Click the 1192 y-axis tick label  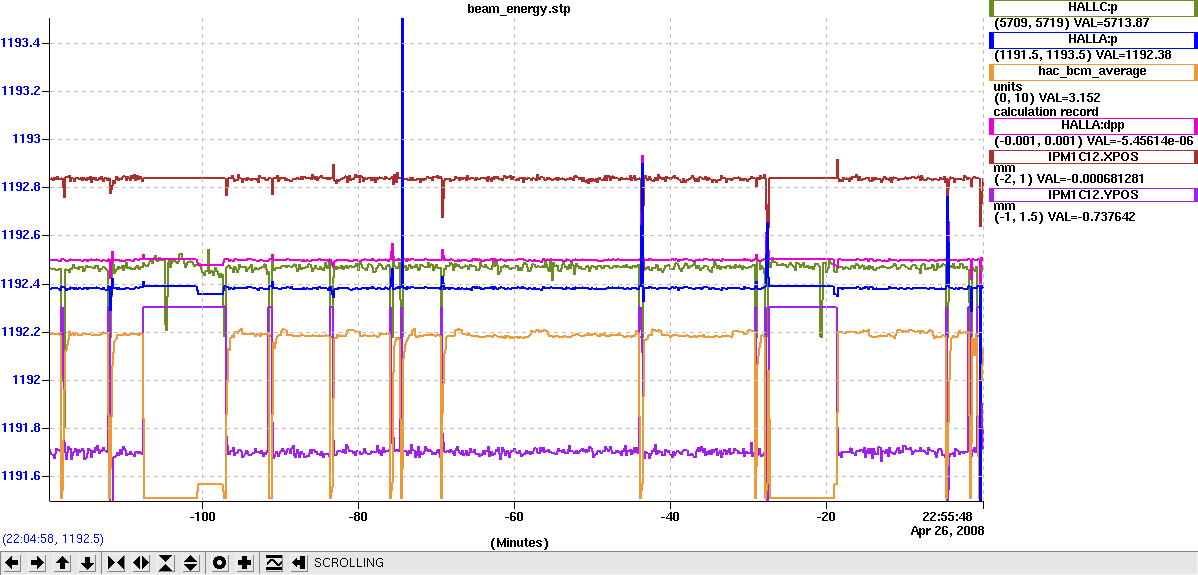(26, 380)
